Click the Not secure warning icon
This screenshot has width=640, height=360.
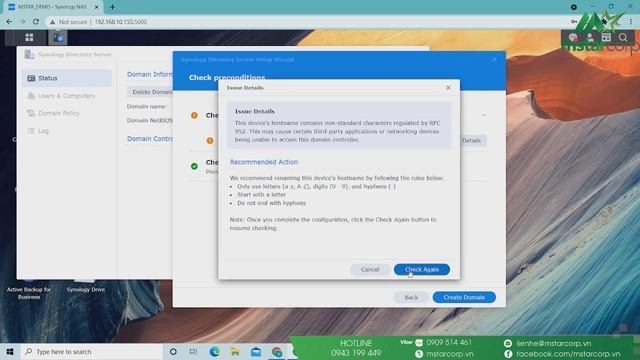53,22
